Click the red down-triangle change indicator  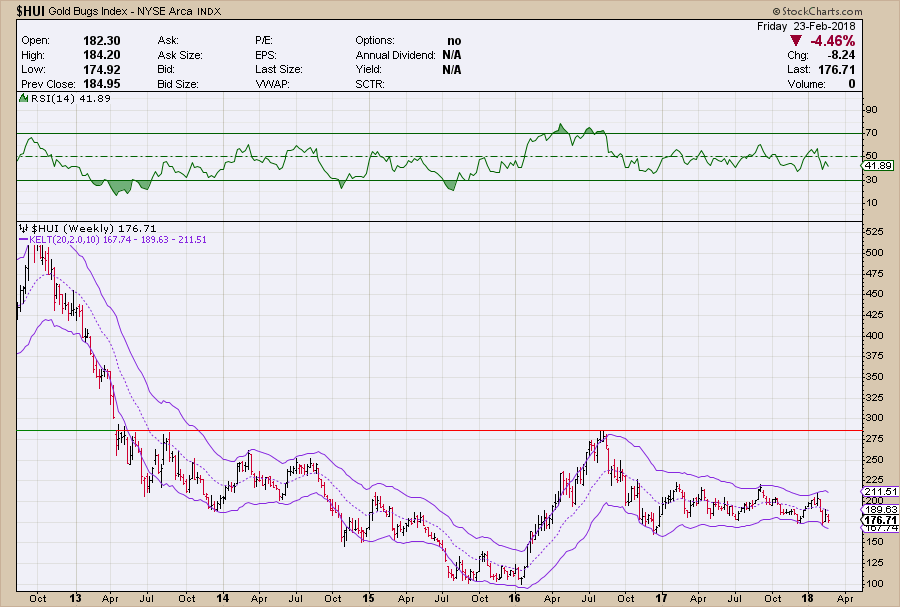(x=796, y=41)
